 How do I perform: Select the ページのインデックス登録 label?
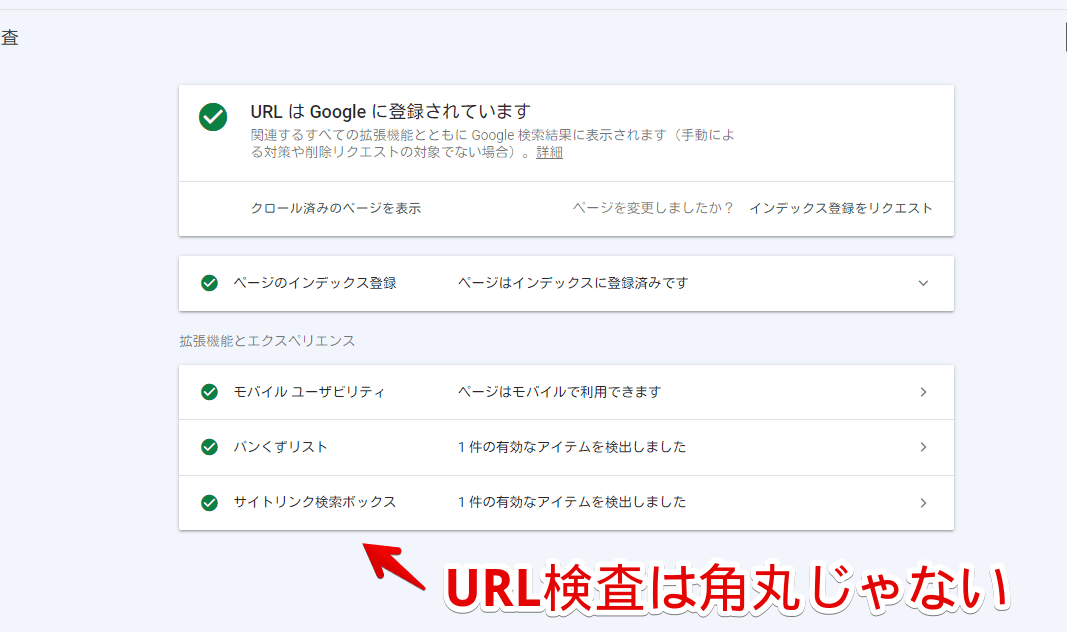point(315,283)
